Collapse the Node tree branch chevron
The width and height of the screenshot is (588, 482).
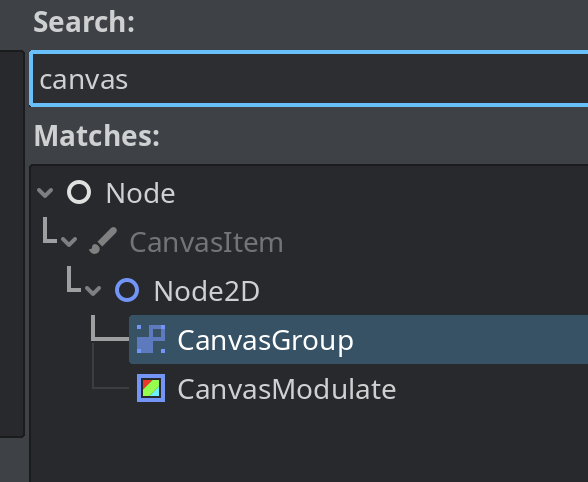tap(45, 193)
